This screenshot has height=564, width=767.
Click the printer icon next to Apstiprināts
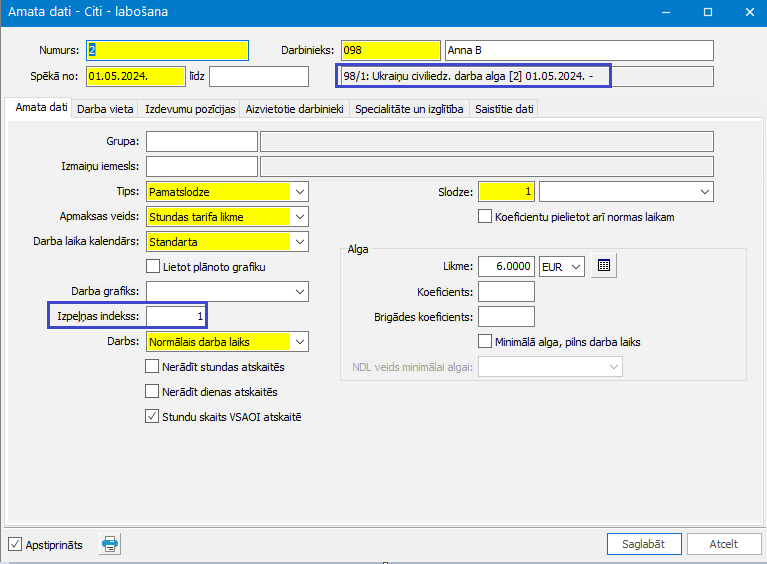(x=110, y=544)
